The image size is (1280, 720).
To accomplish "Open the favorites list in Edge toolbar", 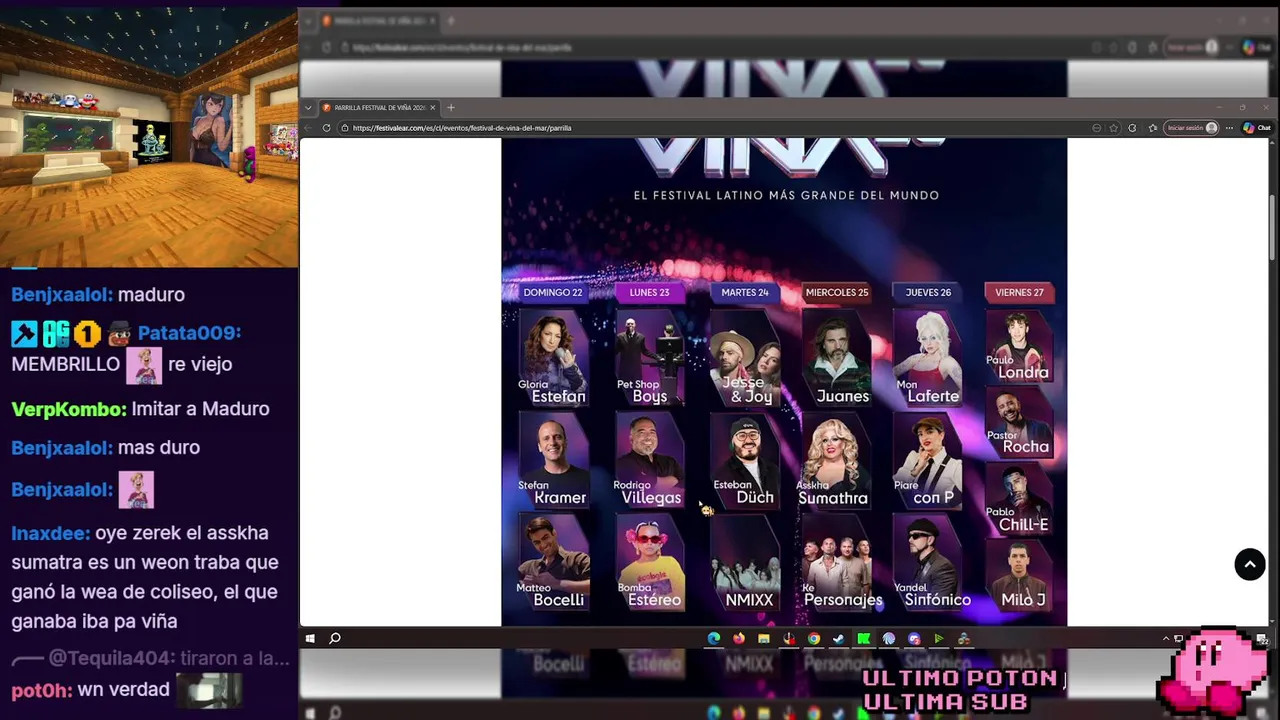I will (x=1153, y=128).
